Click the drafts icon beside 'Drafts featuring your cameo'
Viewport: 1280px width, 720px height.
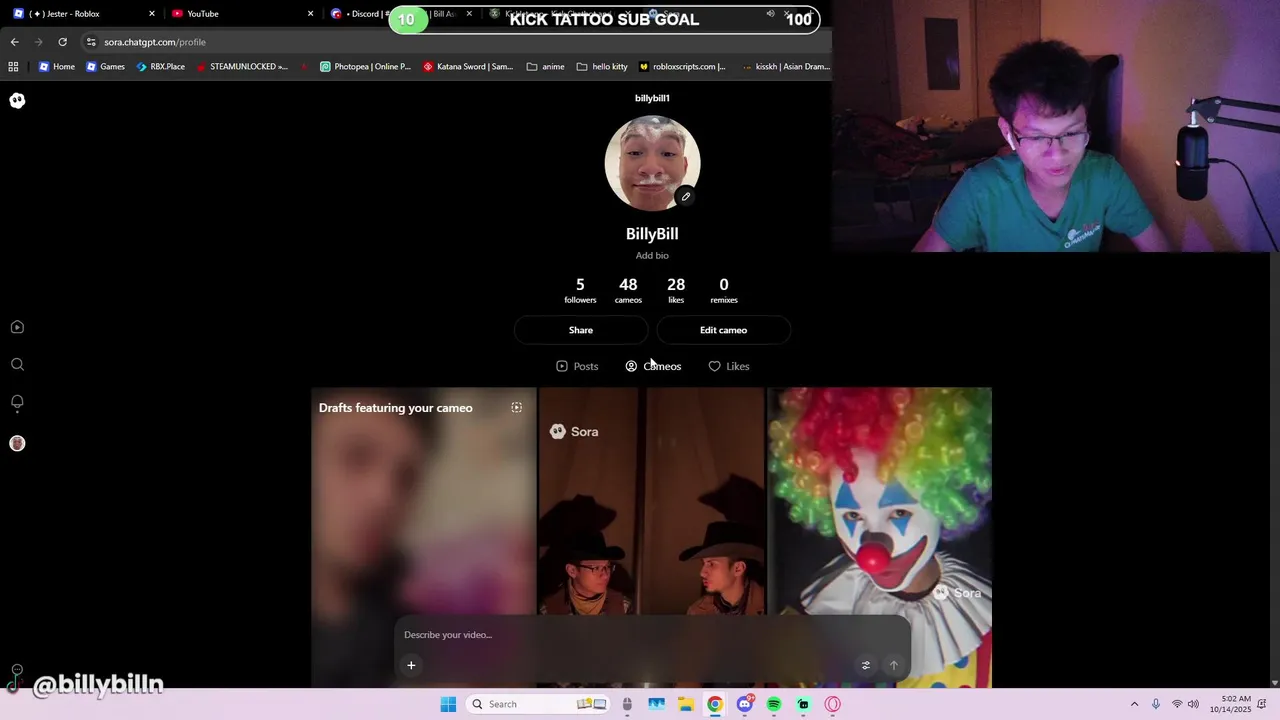tap(516, 408)
